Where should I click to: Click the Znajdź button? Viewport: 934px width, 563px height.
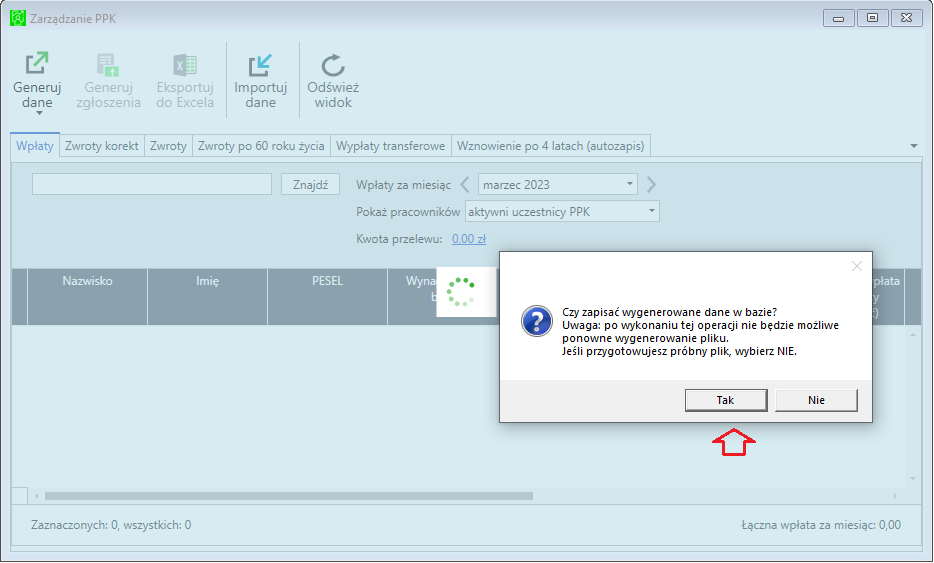[x=310, y=185]
